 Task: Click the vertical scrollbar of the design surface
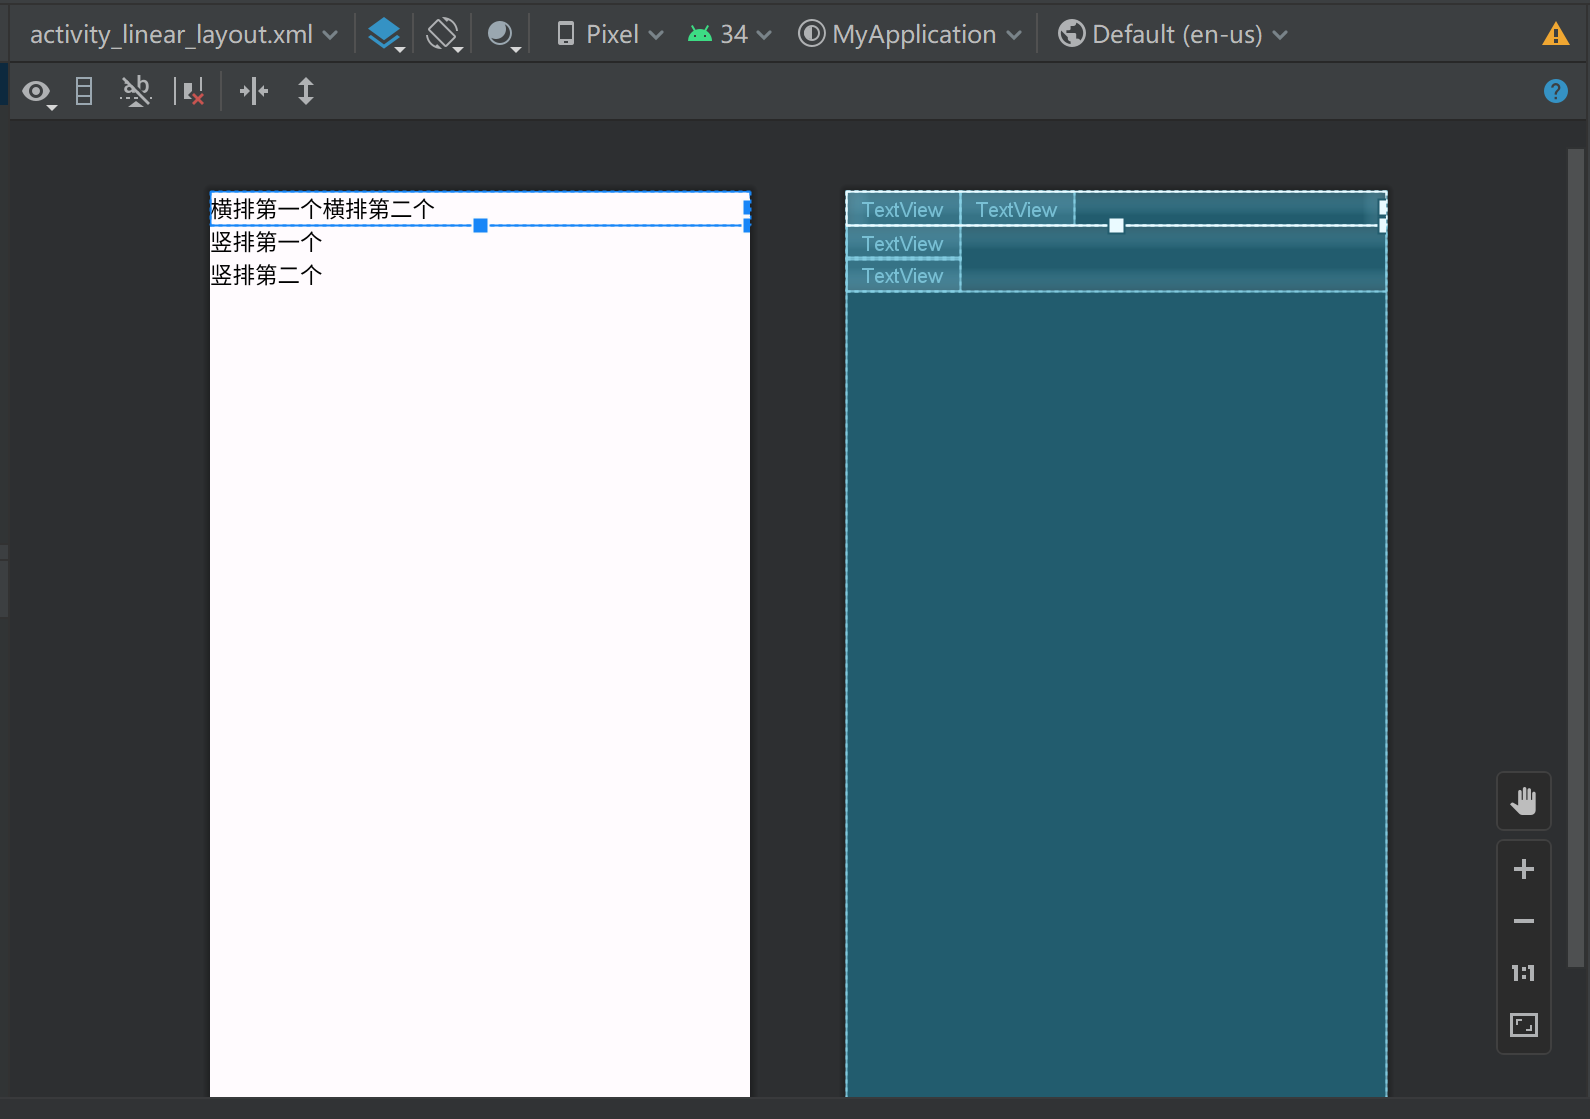(x=1575, y=557)
